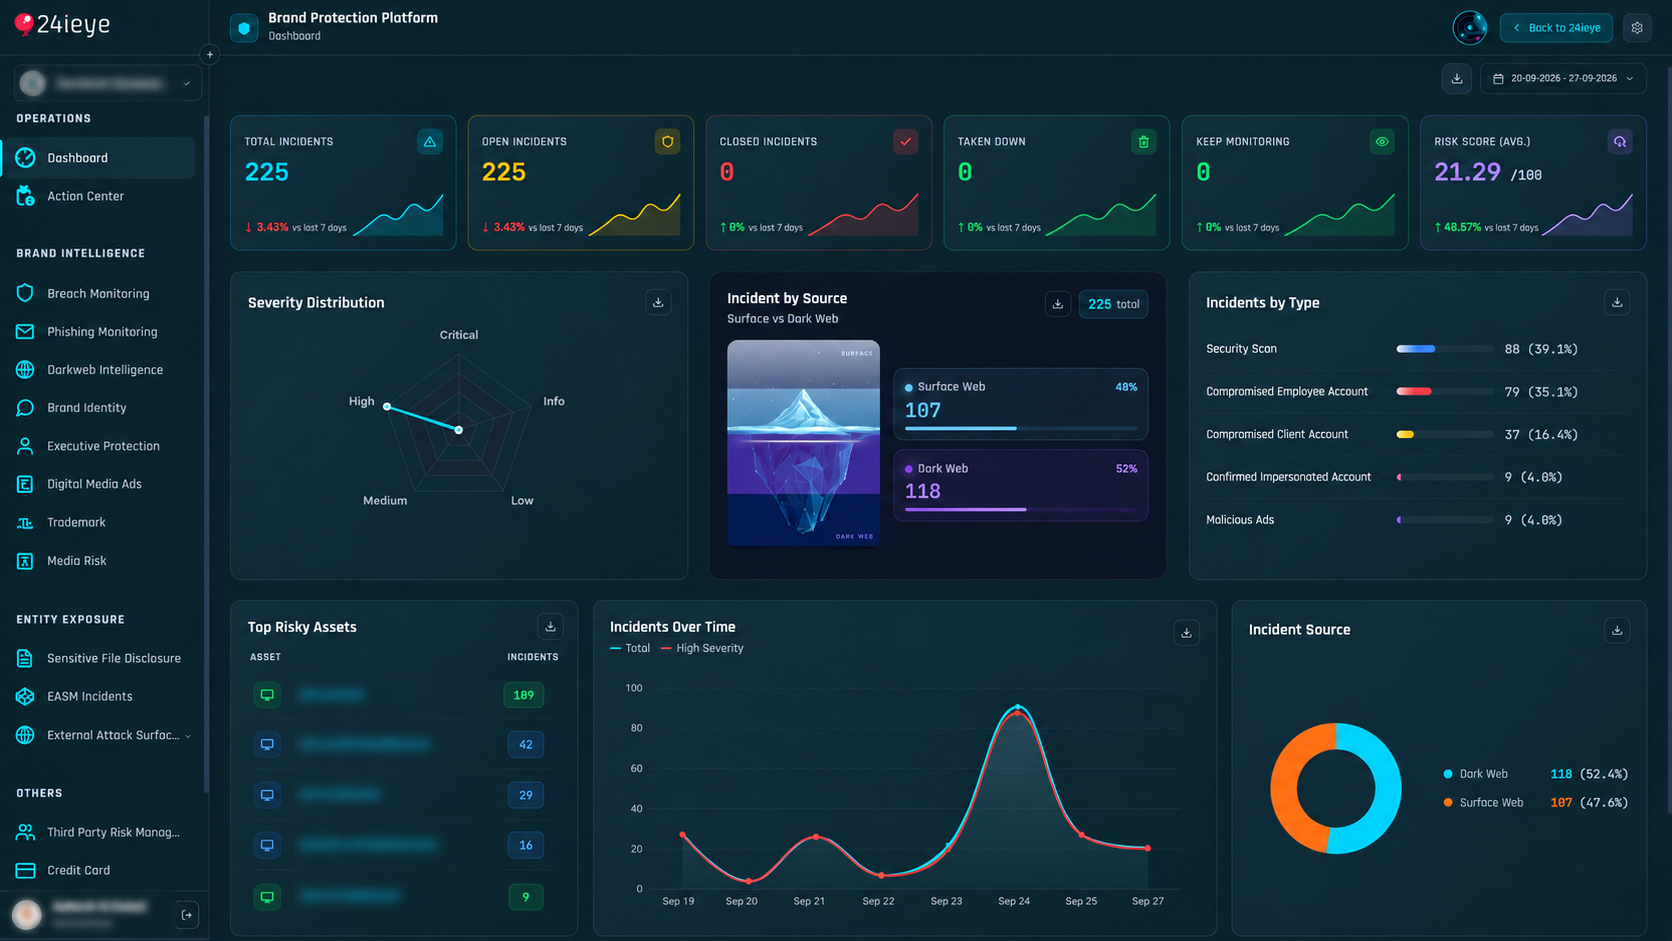Open settings via the gear icon
The width and height of the screenshot is (1672, 941).
pos(1637,28)
